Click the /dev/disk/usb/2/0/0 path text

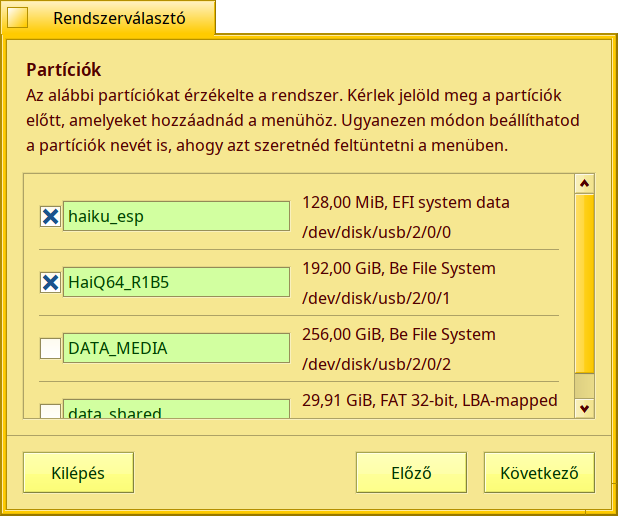(377, 232)
